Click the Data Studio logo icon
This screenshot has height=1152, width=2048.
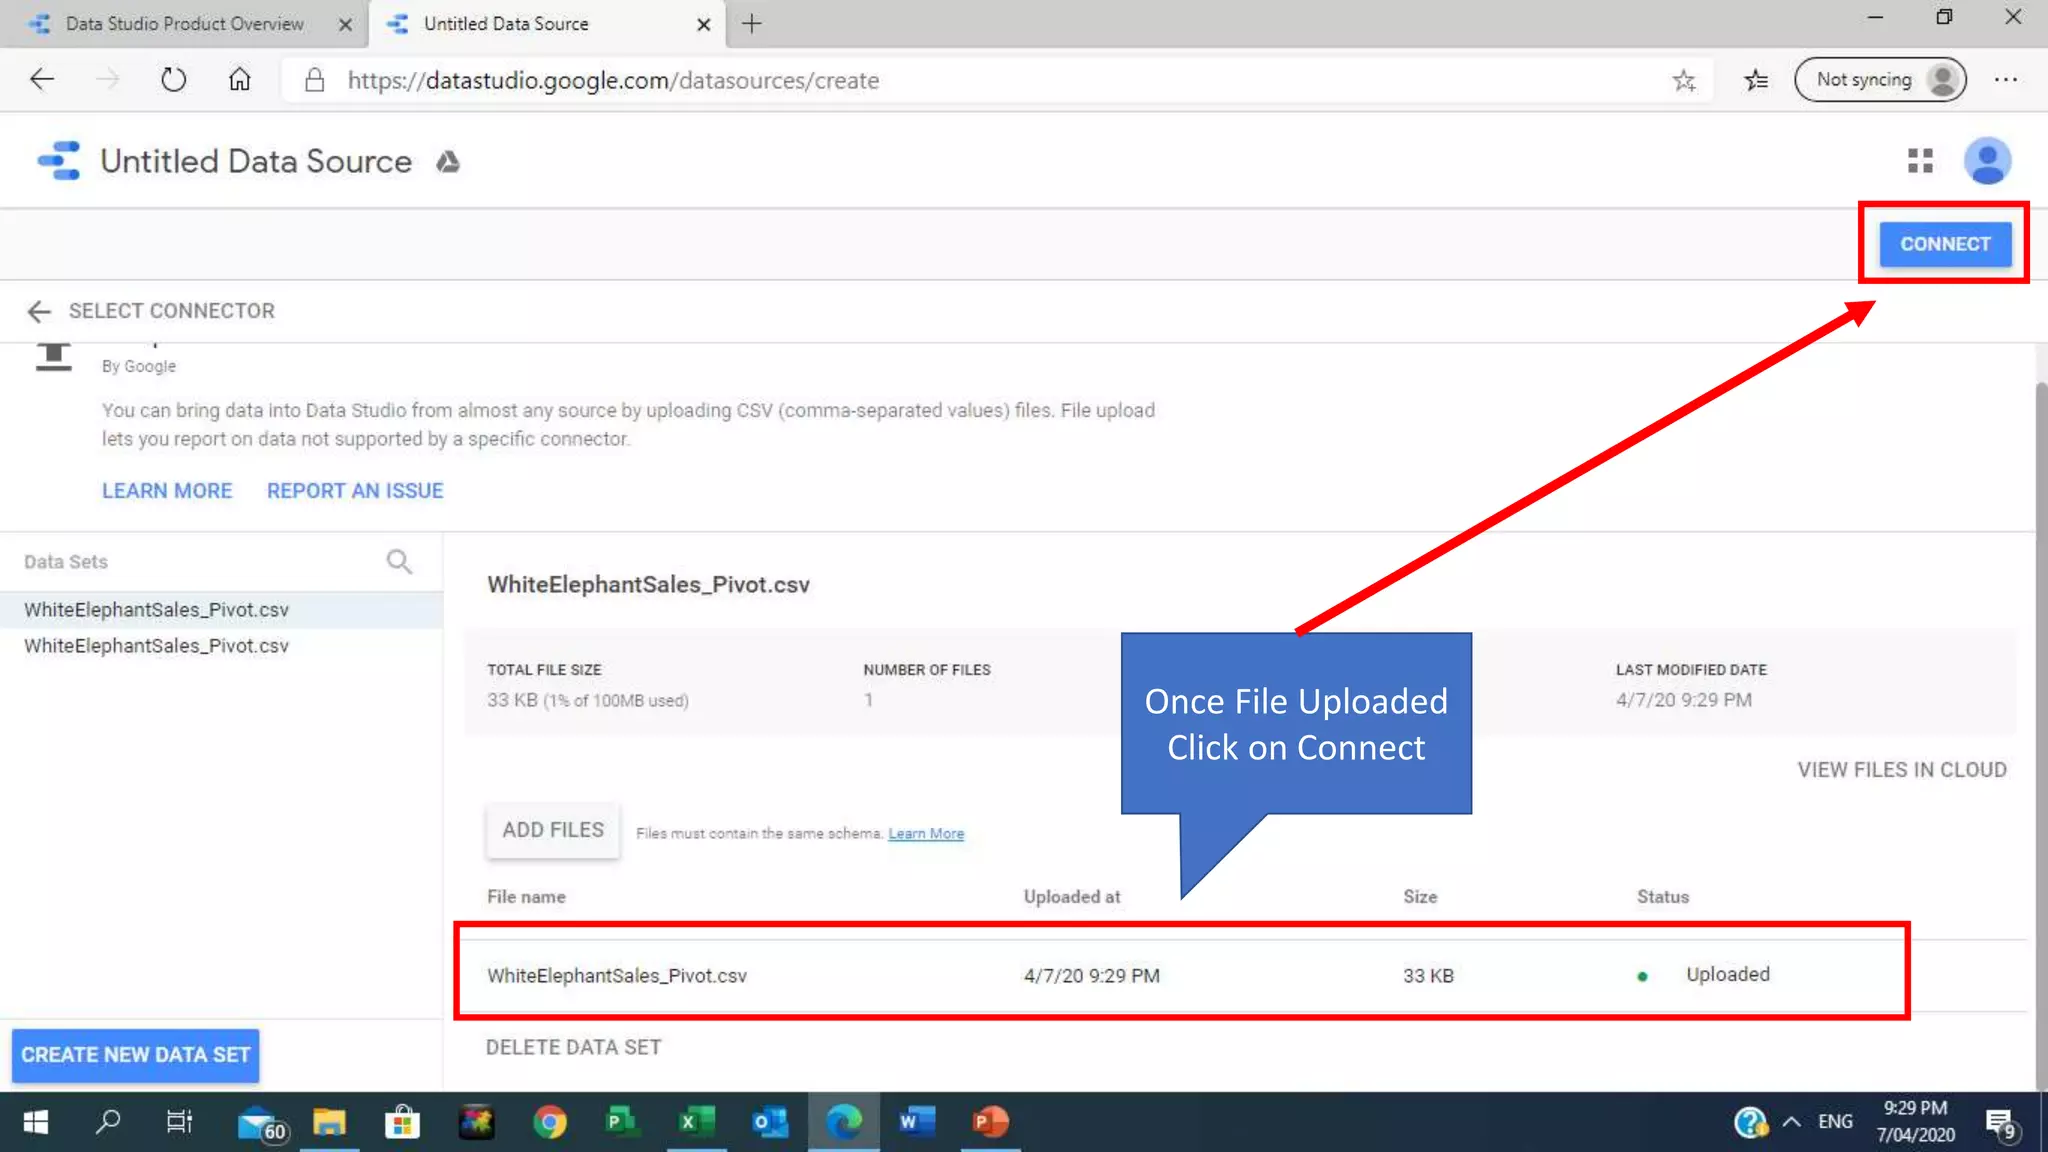(59, 161)
